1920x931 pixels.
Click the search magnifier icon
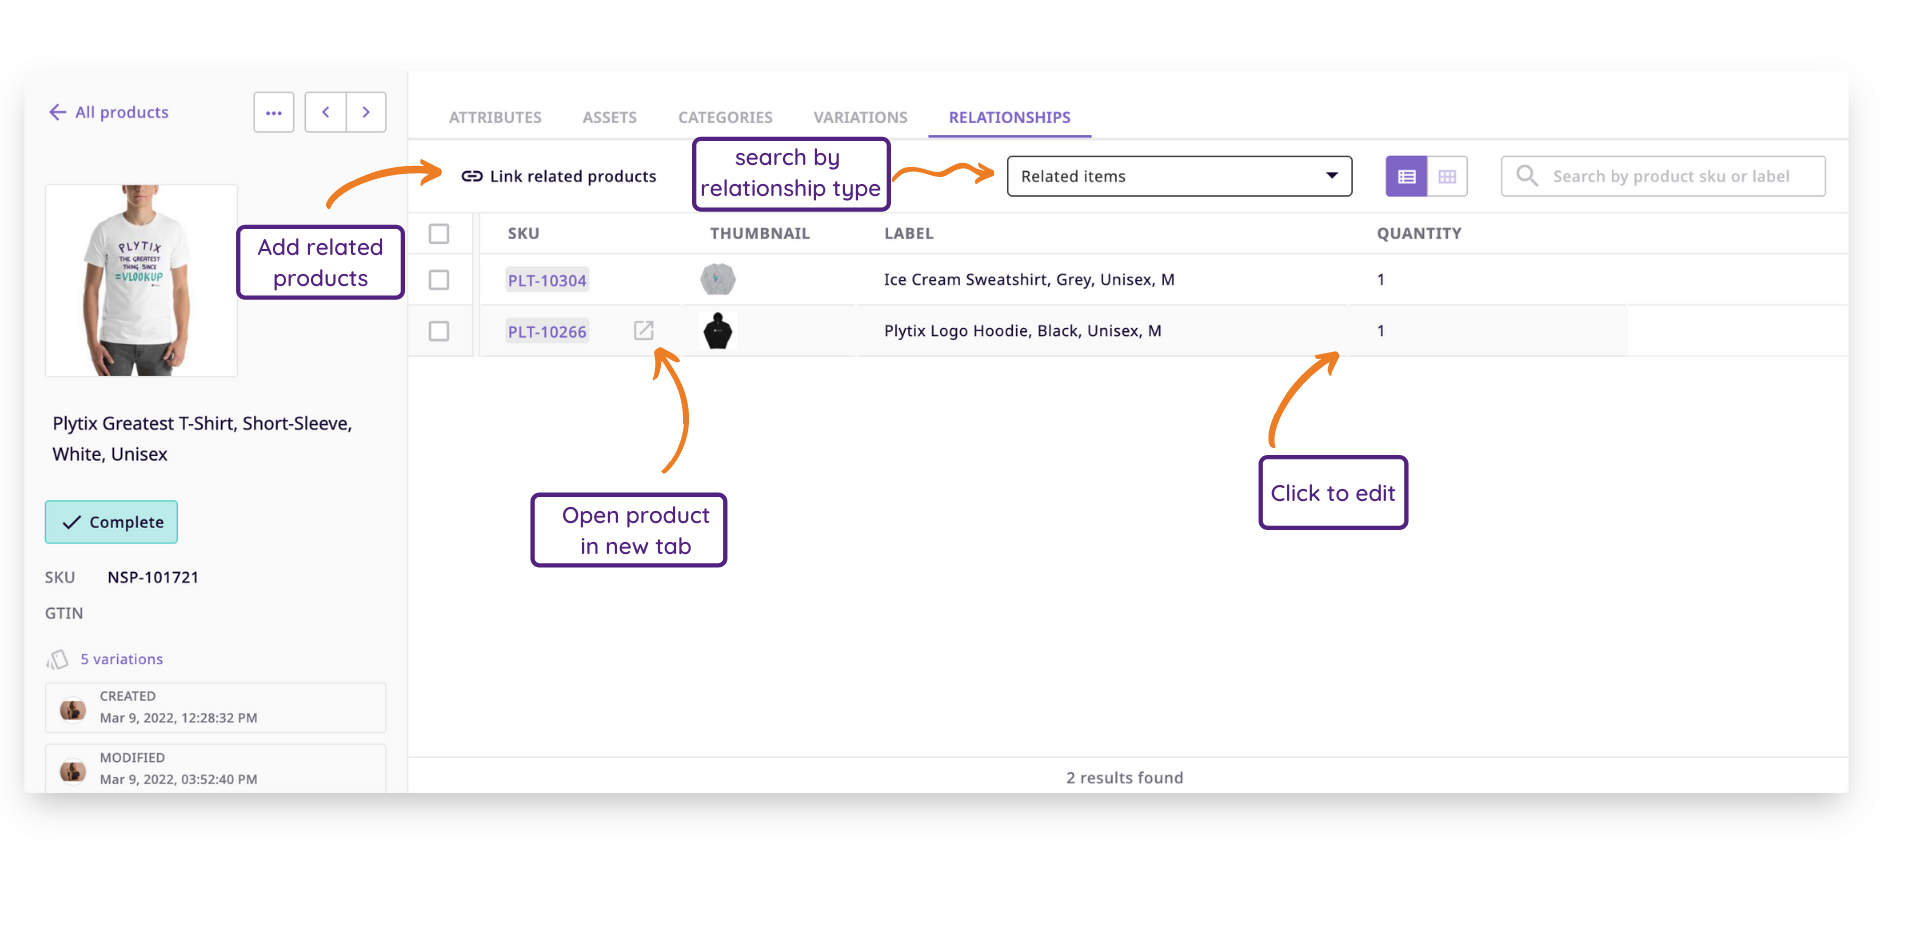pos(1526,176)
